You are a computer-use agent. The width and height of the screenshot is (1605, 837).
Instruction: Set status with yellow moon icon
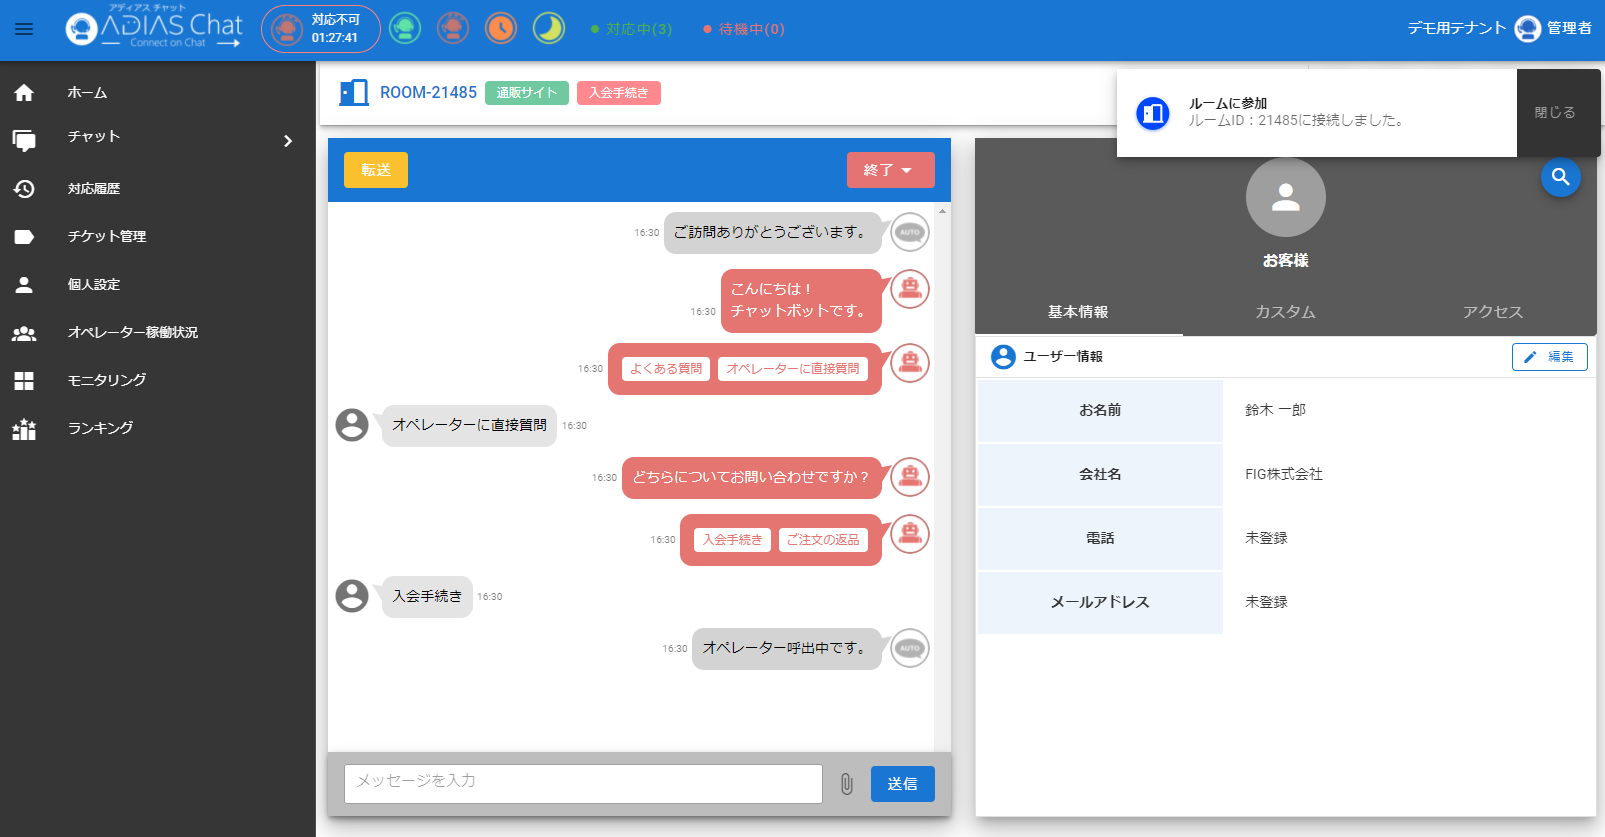pos(548,28)
